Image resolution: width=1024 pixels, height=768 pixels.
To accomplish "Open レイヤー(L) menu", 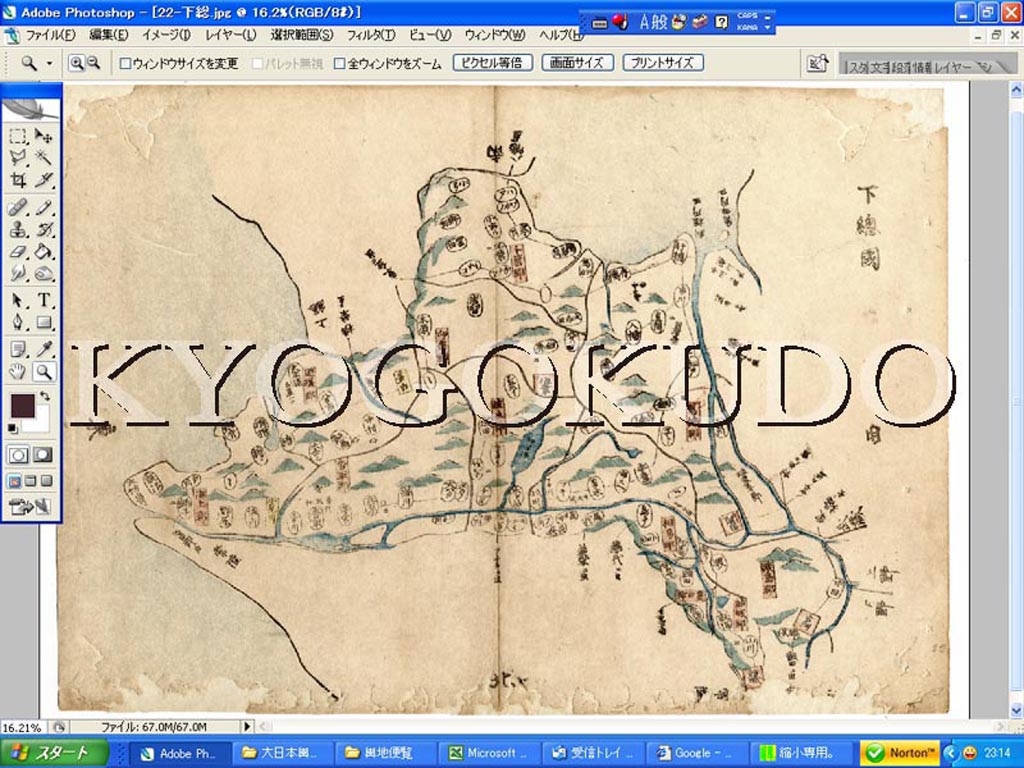I will (x=231, y=35).
